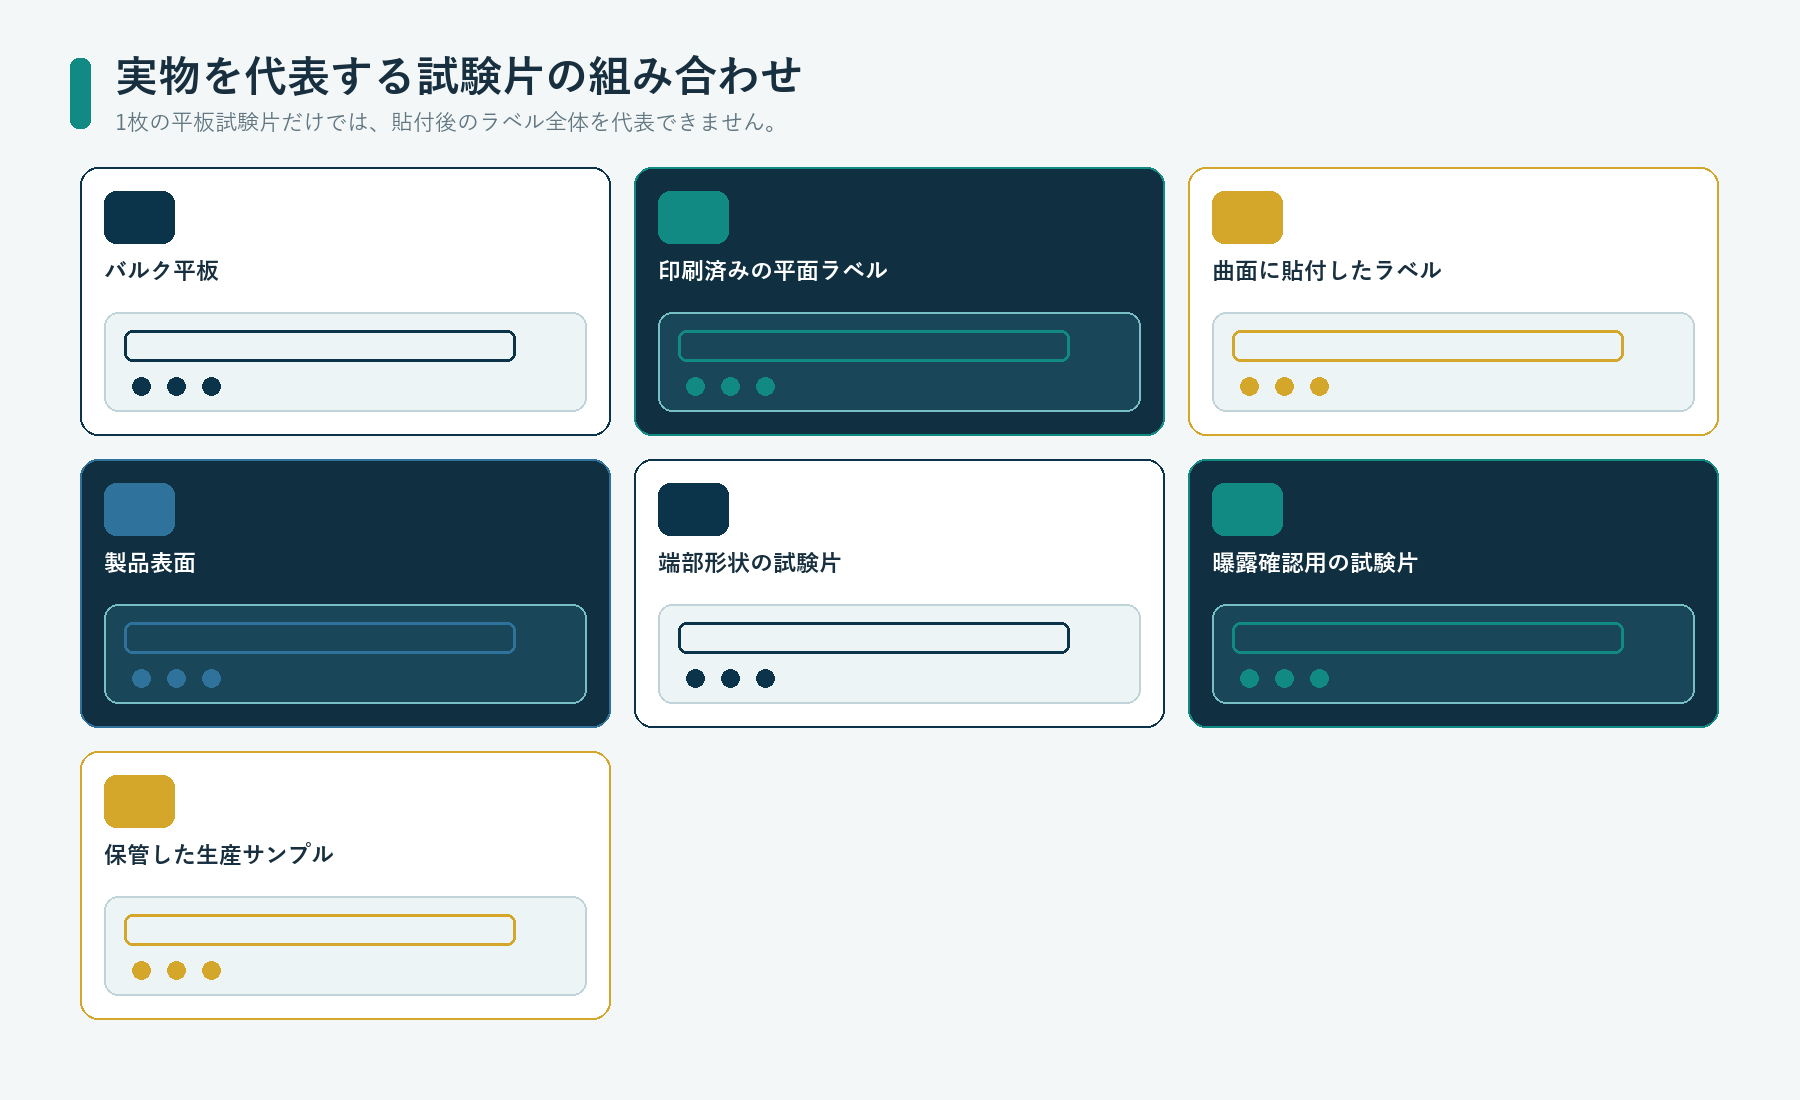The image size is (1800, 1100).
Task: Click the teal bar in 曝露確認用の試験片 card
Action: point(1428,638)
